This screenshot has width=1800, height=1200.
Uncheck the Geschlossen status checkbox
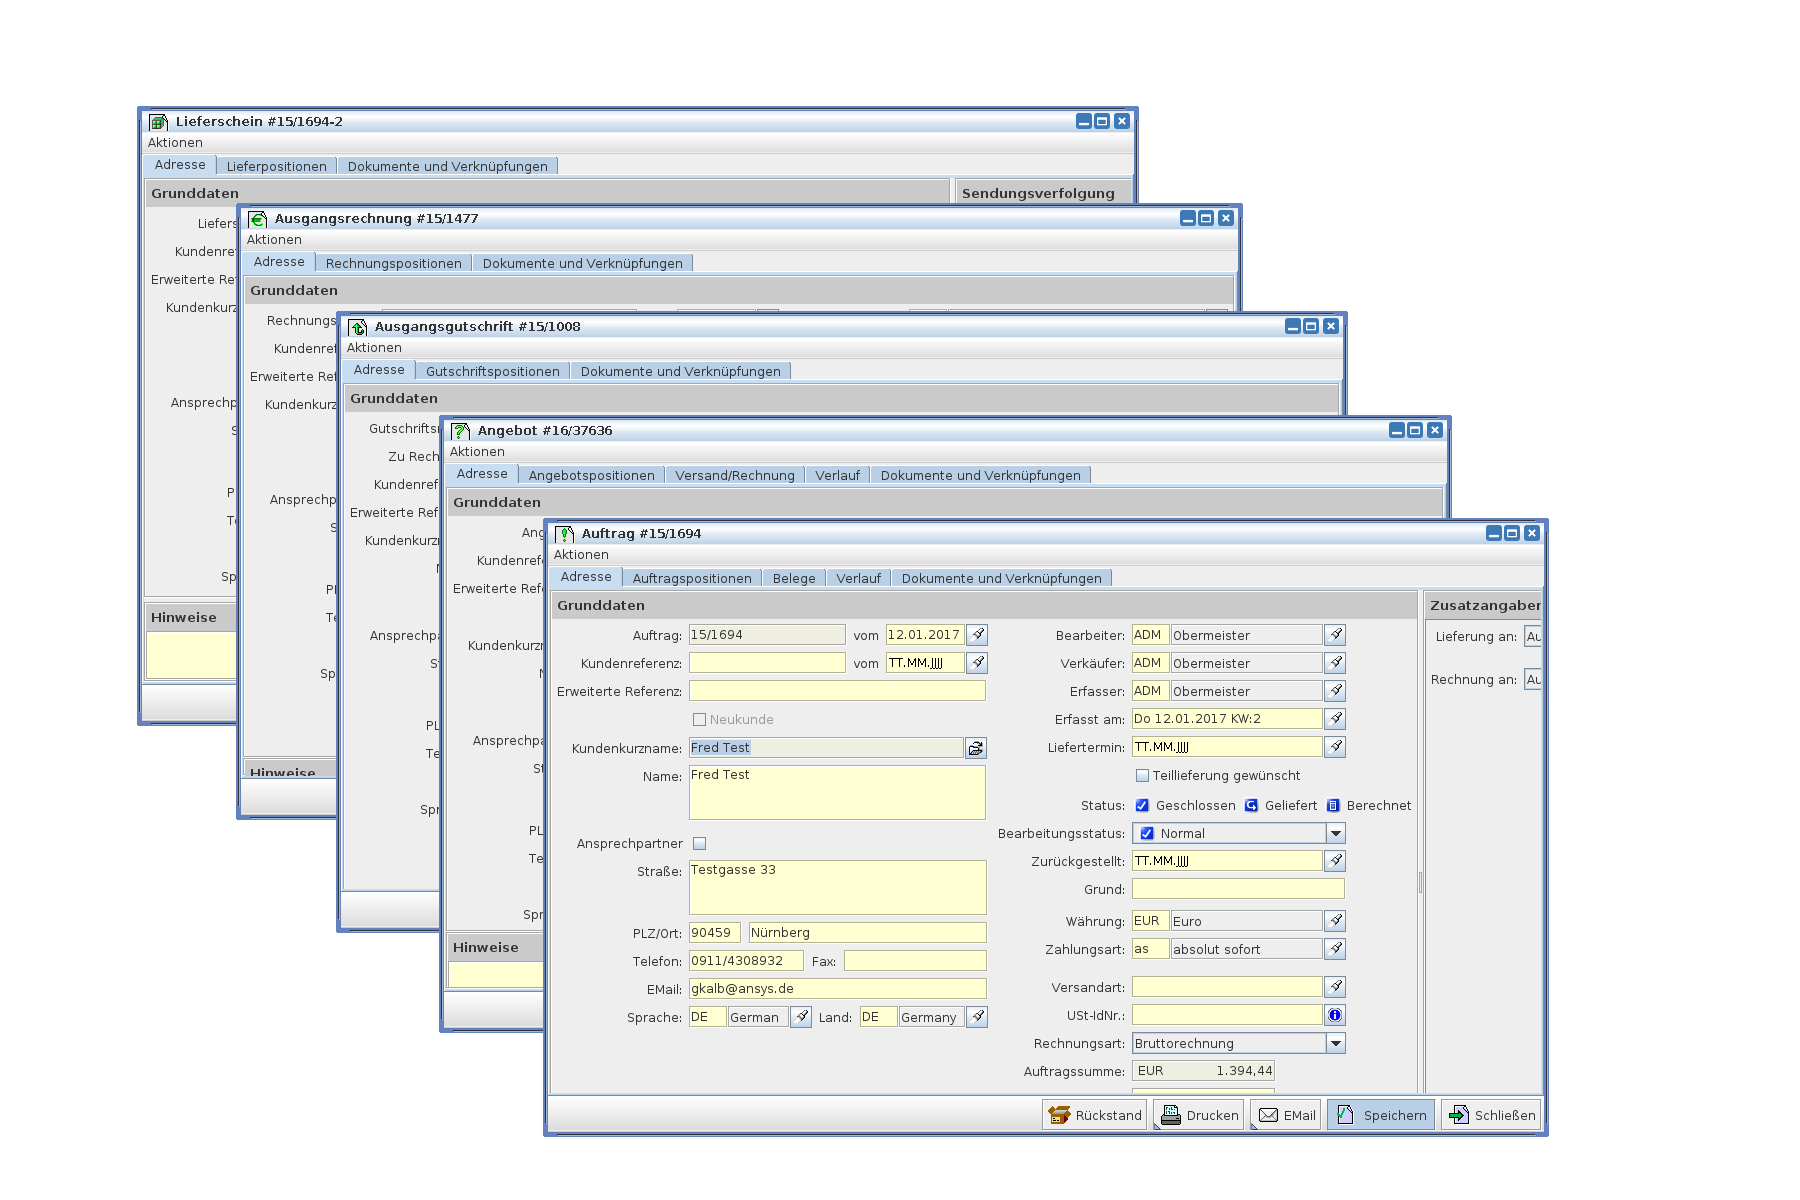point(1142,806)
